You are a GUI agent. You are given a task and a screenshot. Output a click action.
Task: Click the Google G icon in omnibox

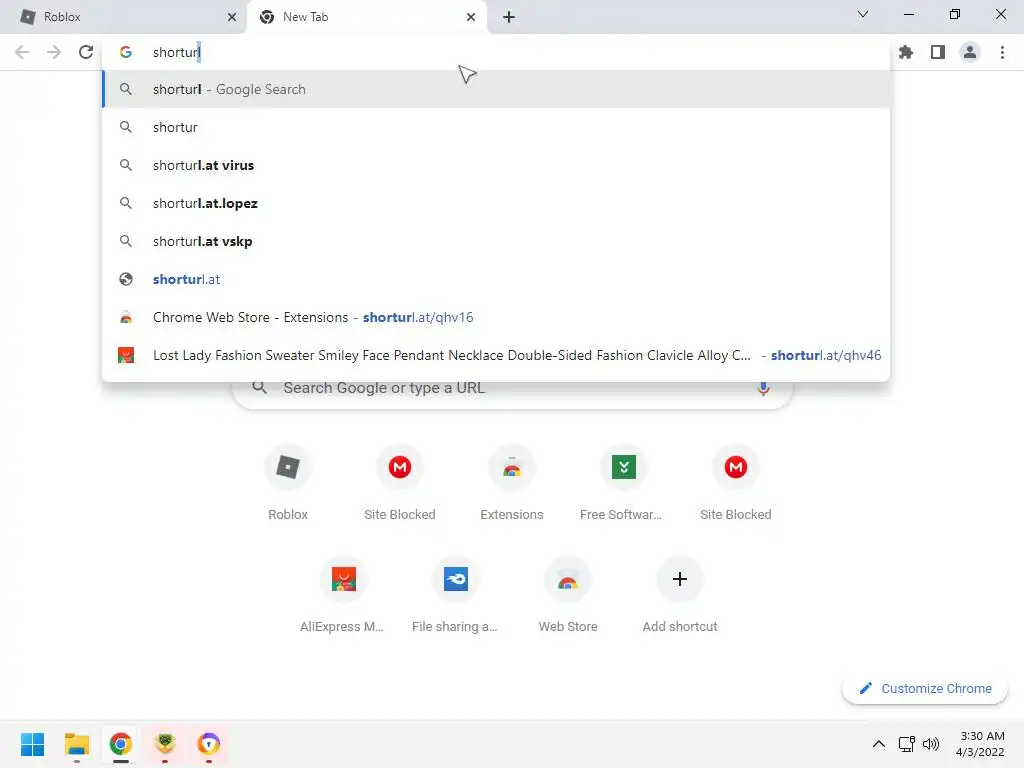[126, 52]
